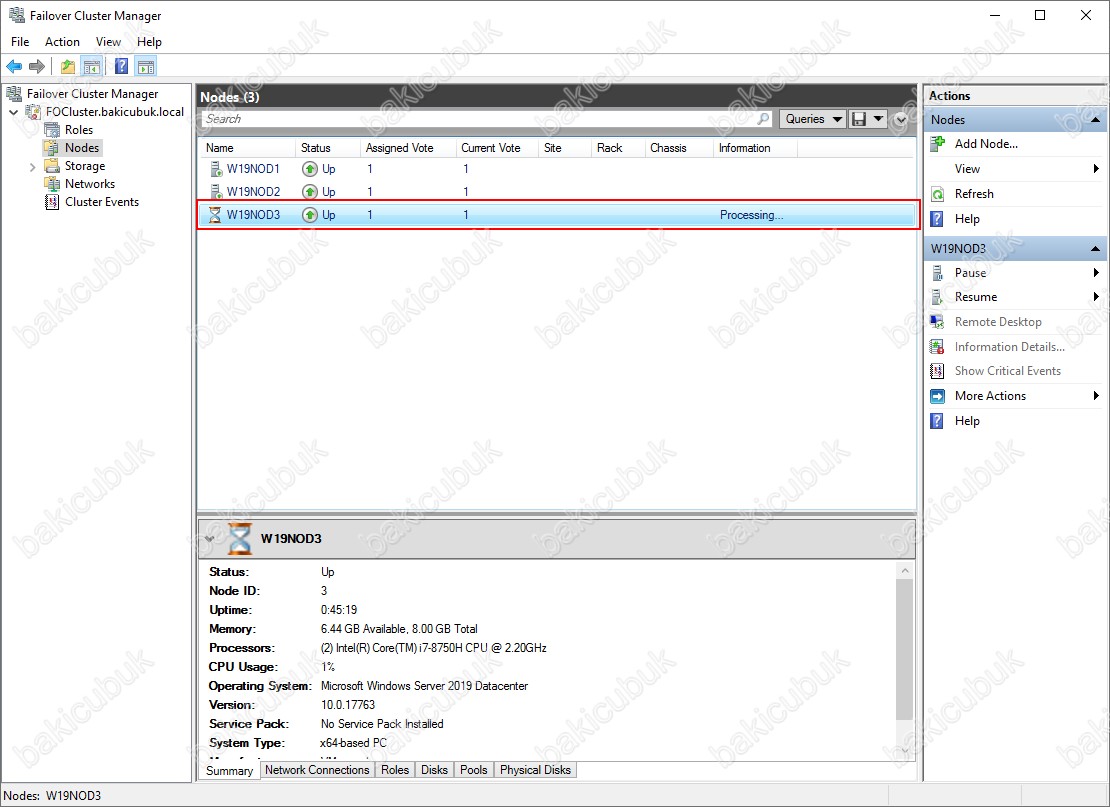Toggle the Show/Hide Console Tree toolbar icon

coord(91,67)
